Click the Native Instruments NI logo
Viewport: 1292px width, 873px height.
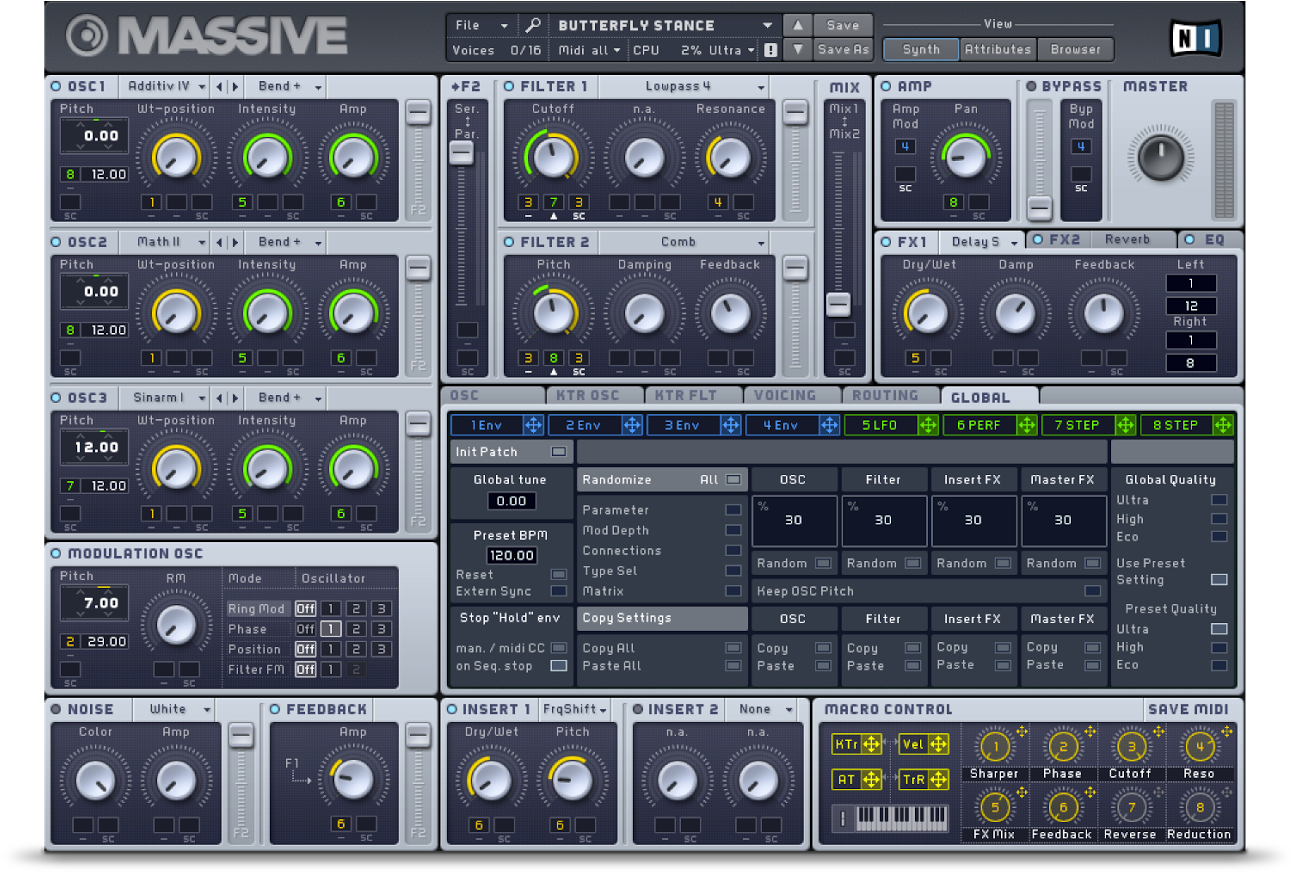point(1194,38)
